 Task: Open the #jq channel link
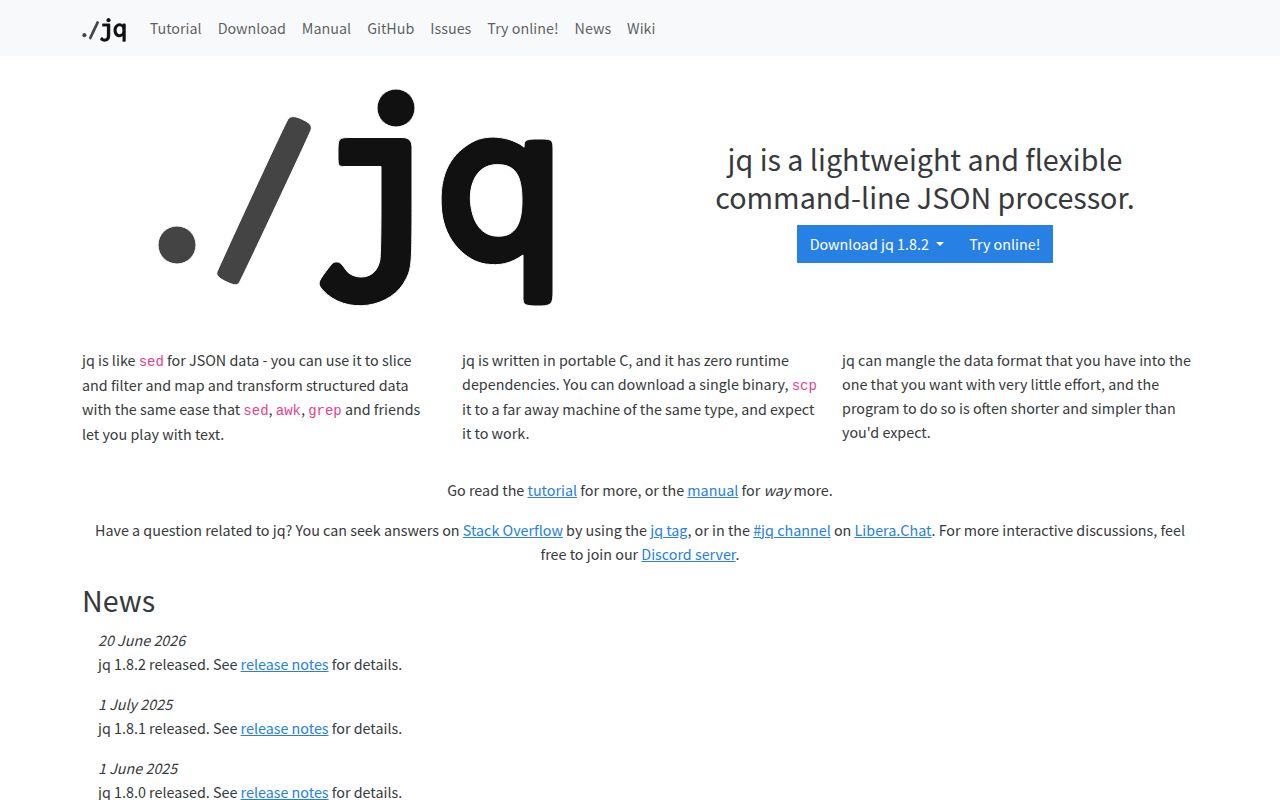792,531
